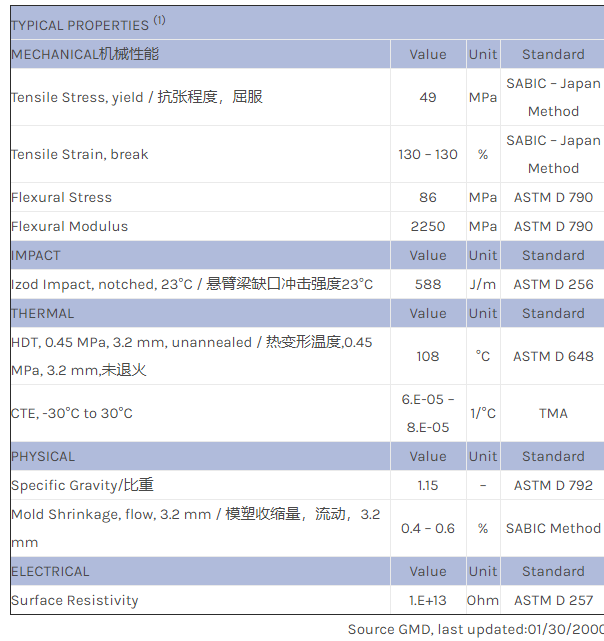Click the Tensile Stress, yield row label

[x=137, y=97]
